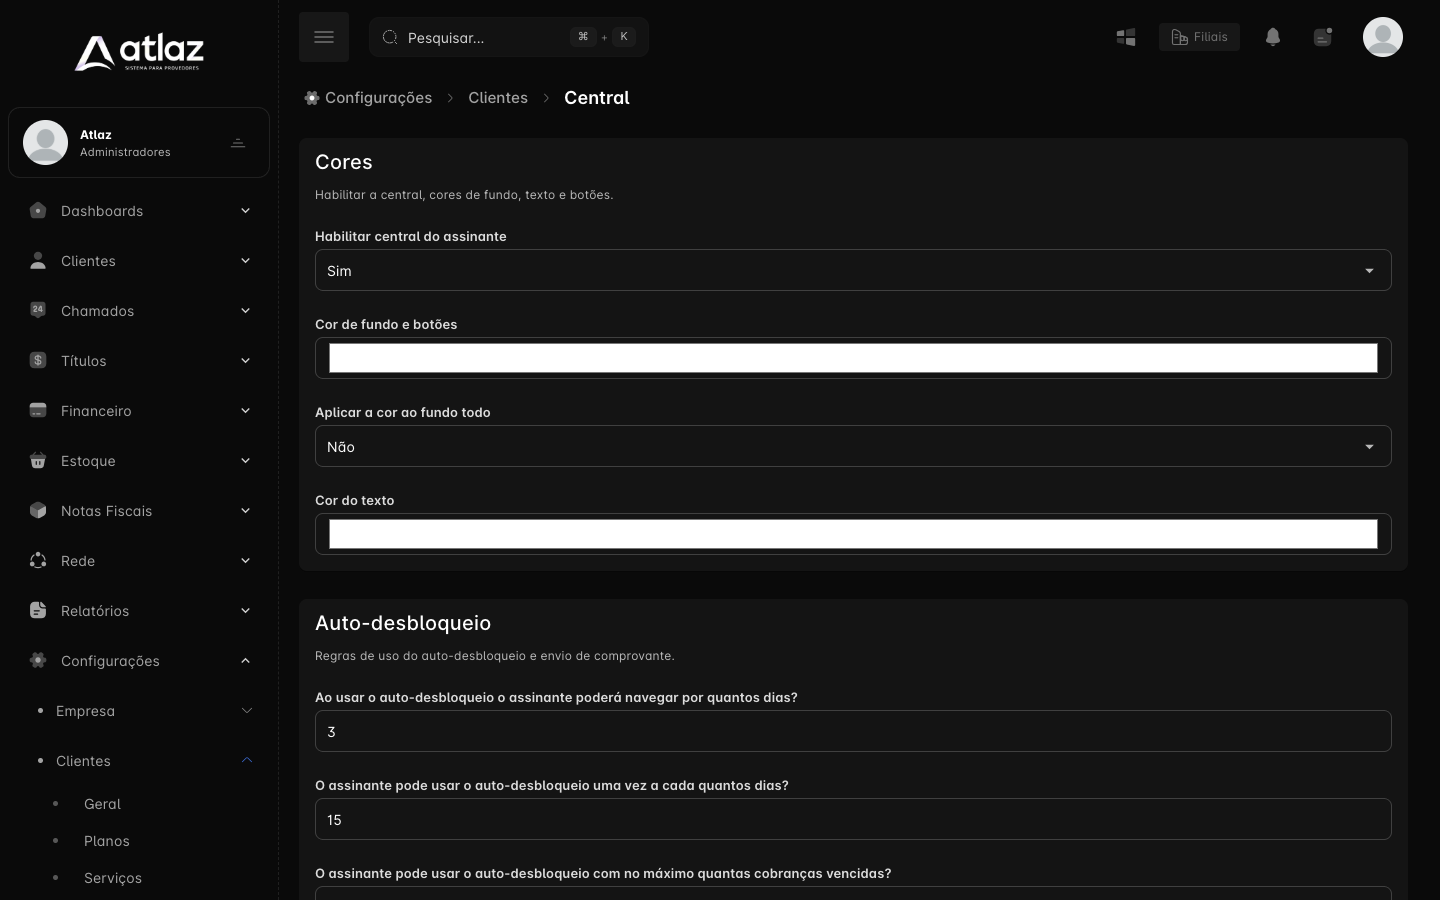This screenshot has height=900, width=1440.
Task: Click the Chamados 24 icon
Action: 38,311
